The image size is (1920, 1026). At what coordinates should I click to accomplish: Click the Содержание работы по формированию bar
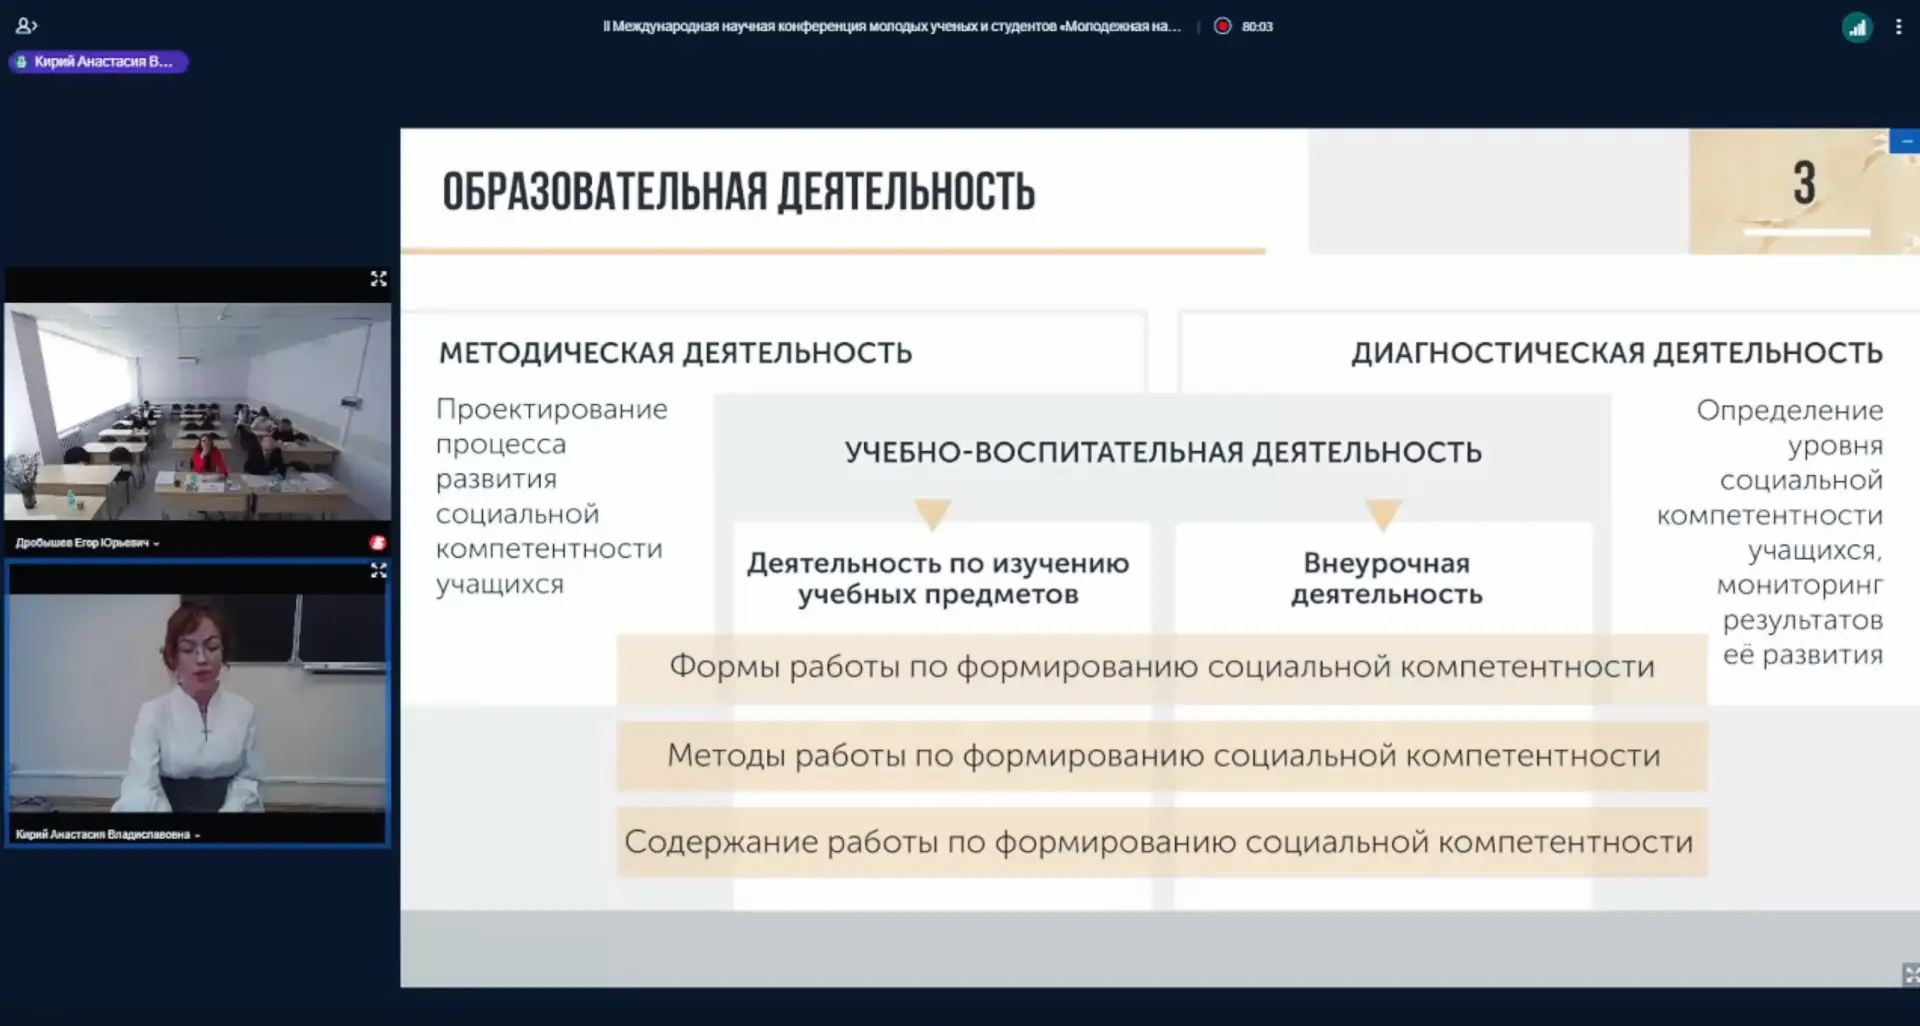click(1162, 842)
